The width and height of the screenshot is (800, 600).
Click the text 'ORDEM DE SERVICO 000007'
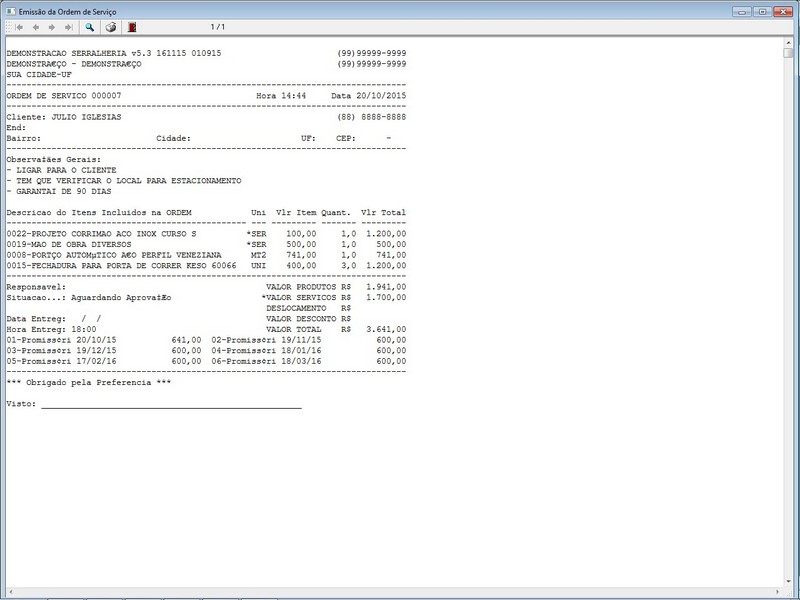click(64, 95)
